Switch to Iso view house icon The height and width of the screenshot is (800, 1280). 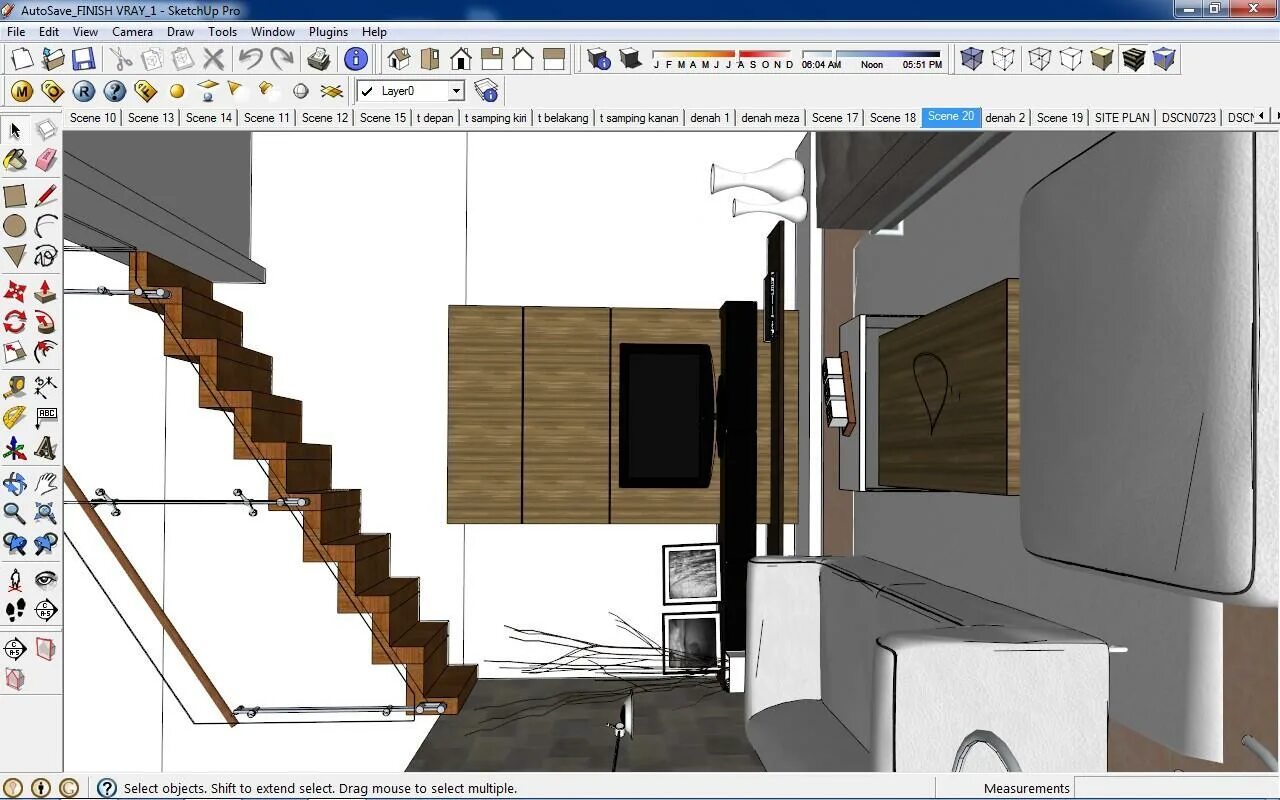coord(399,59)
